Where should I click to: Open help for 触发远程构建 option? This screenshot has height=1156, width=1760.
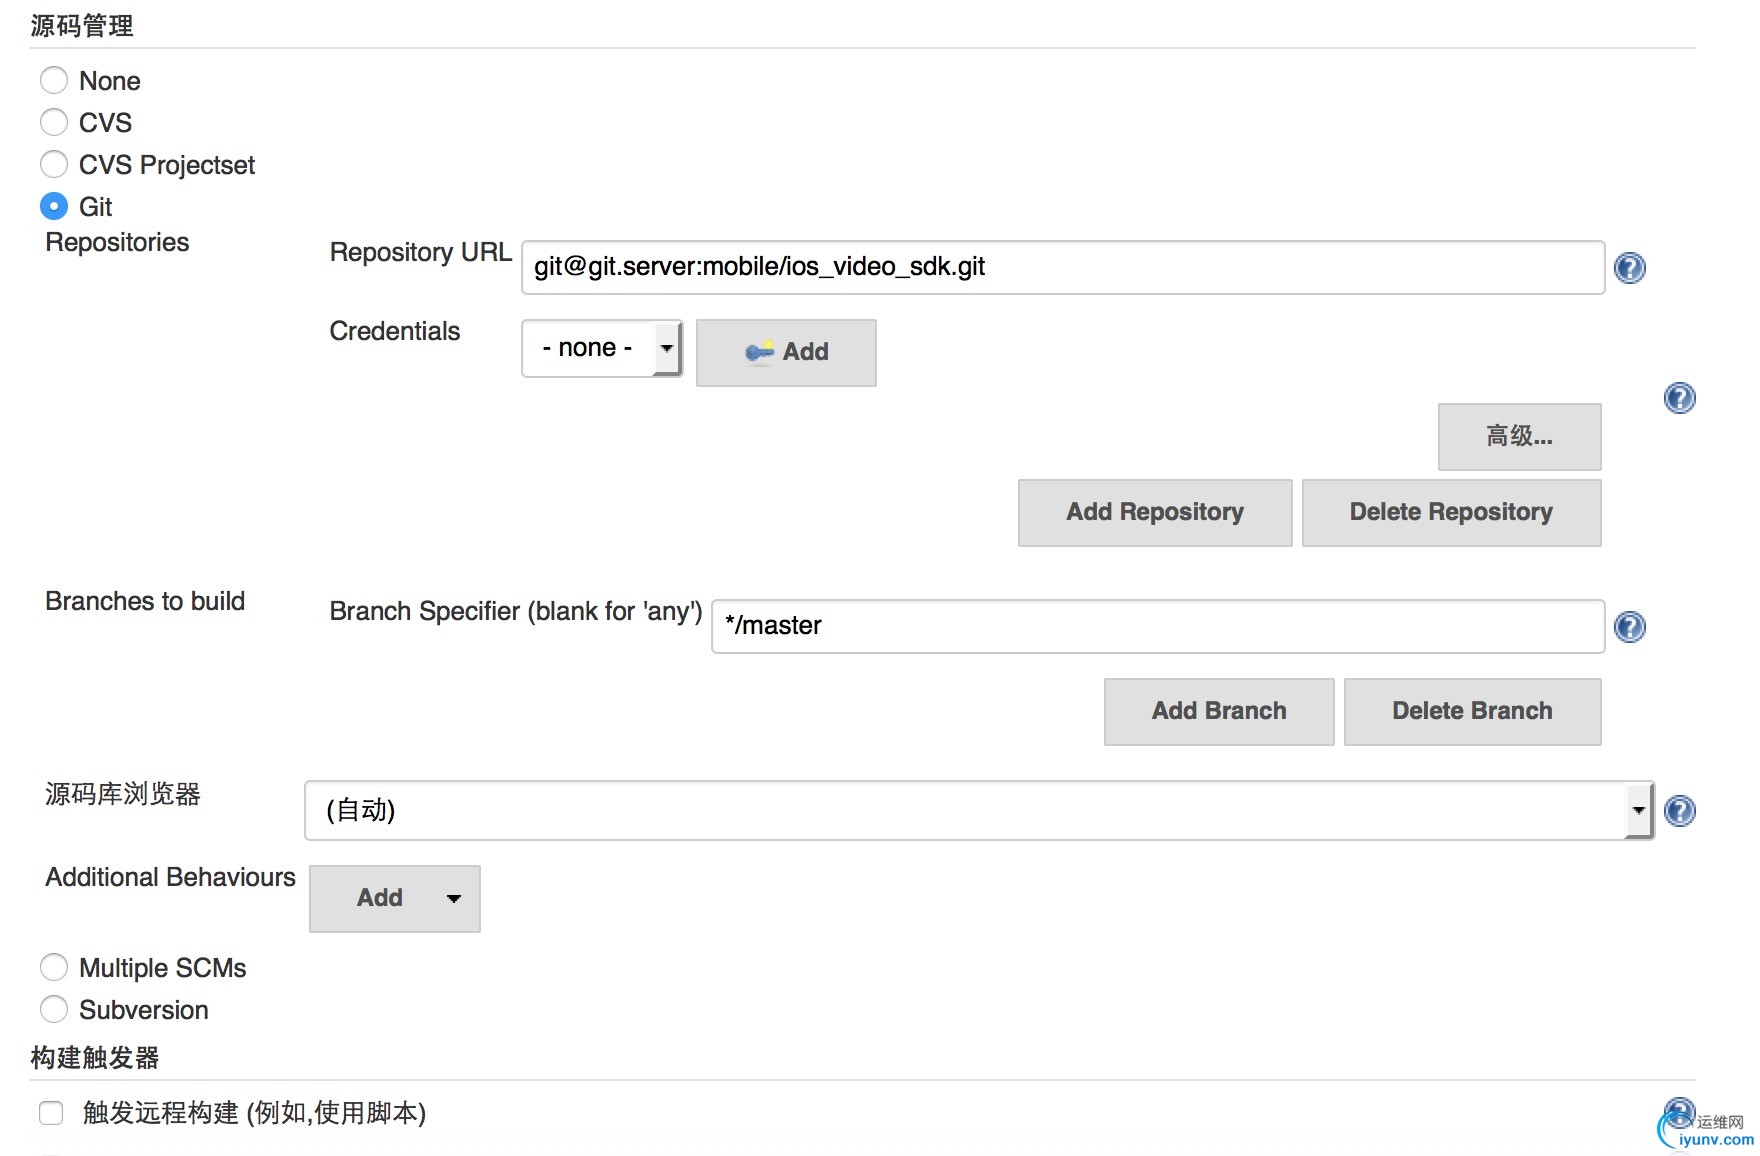tap(1678, 1110)
